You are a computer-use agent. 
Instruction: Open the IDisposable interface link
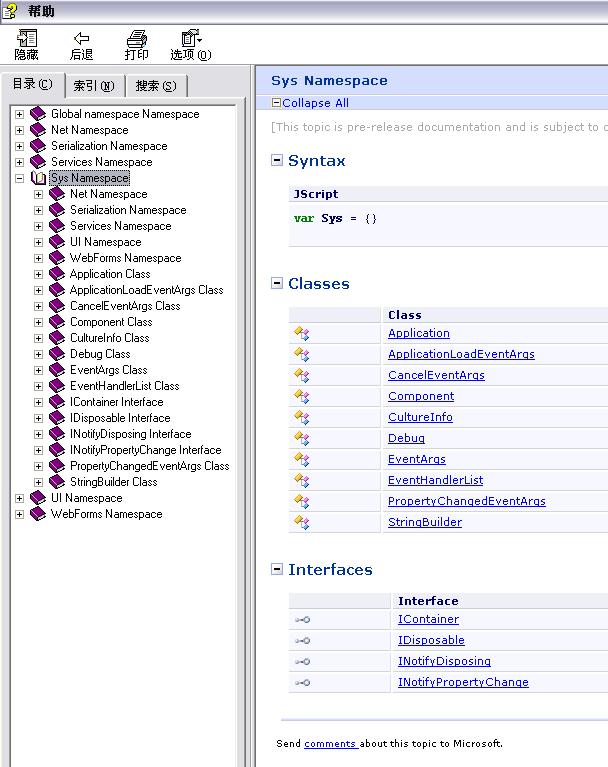pyautogui.click(x=431, y=640)
